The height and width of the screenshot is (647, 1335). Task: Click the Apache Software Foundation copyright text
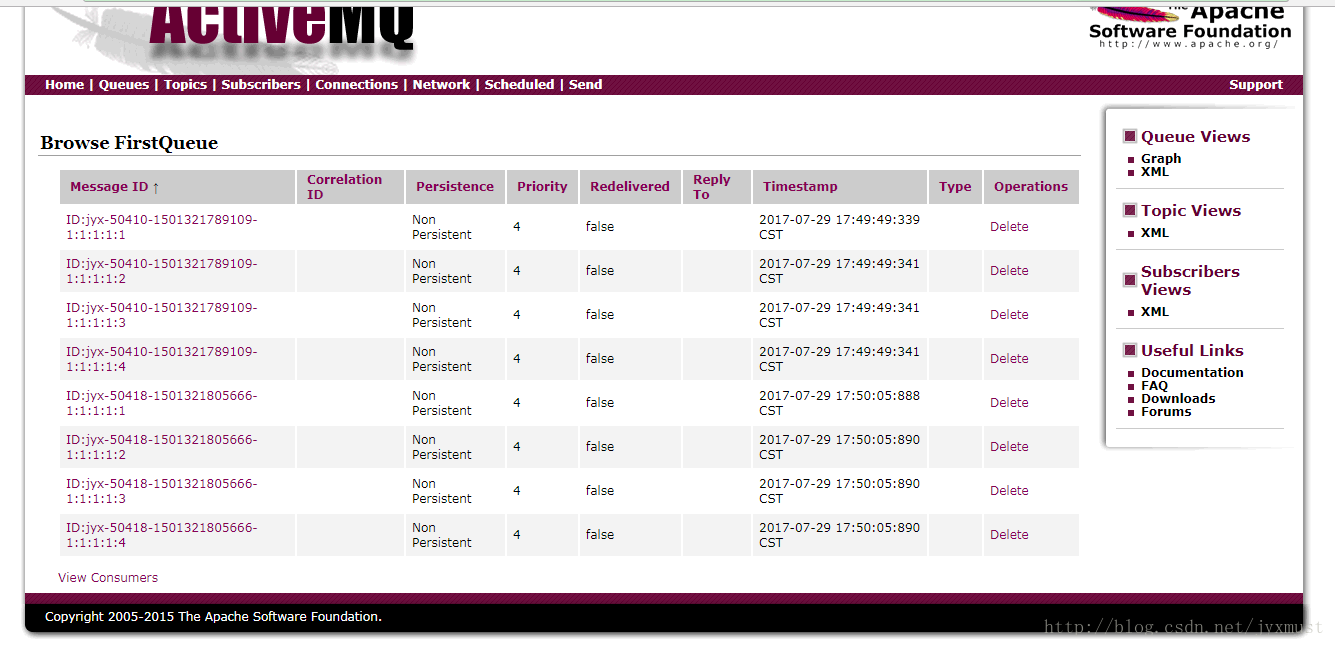click(213, 617)
